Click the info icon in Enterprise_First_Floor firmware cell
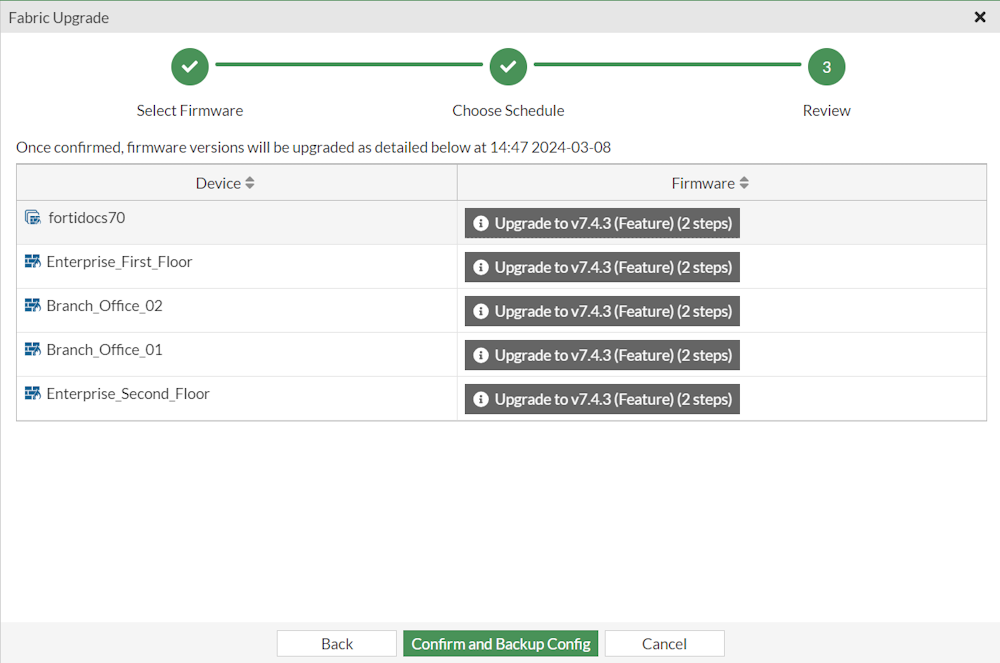 coord(481,267)
